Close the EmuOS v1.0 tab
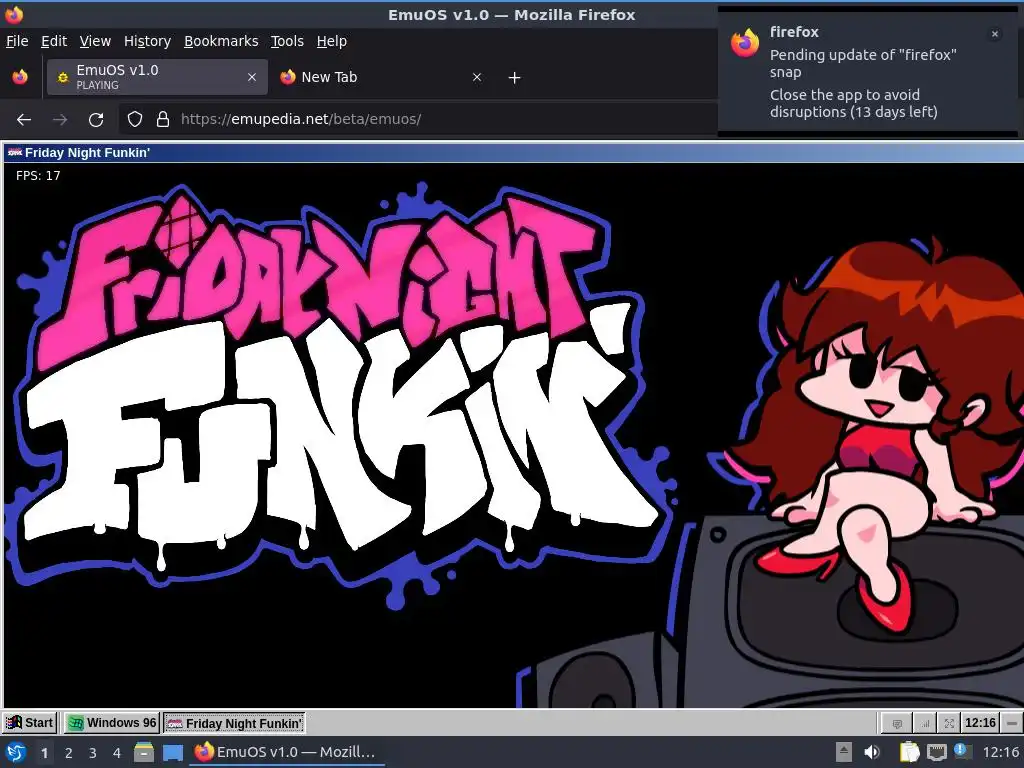 [251, 77]
